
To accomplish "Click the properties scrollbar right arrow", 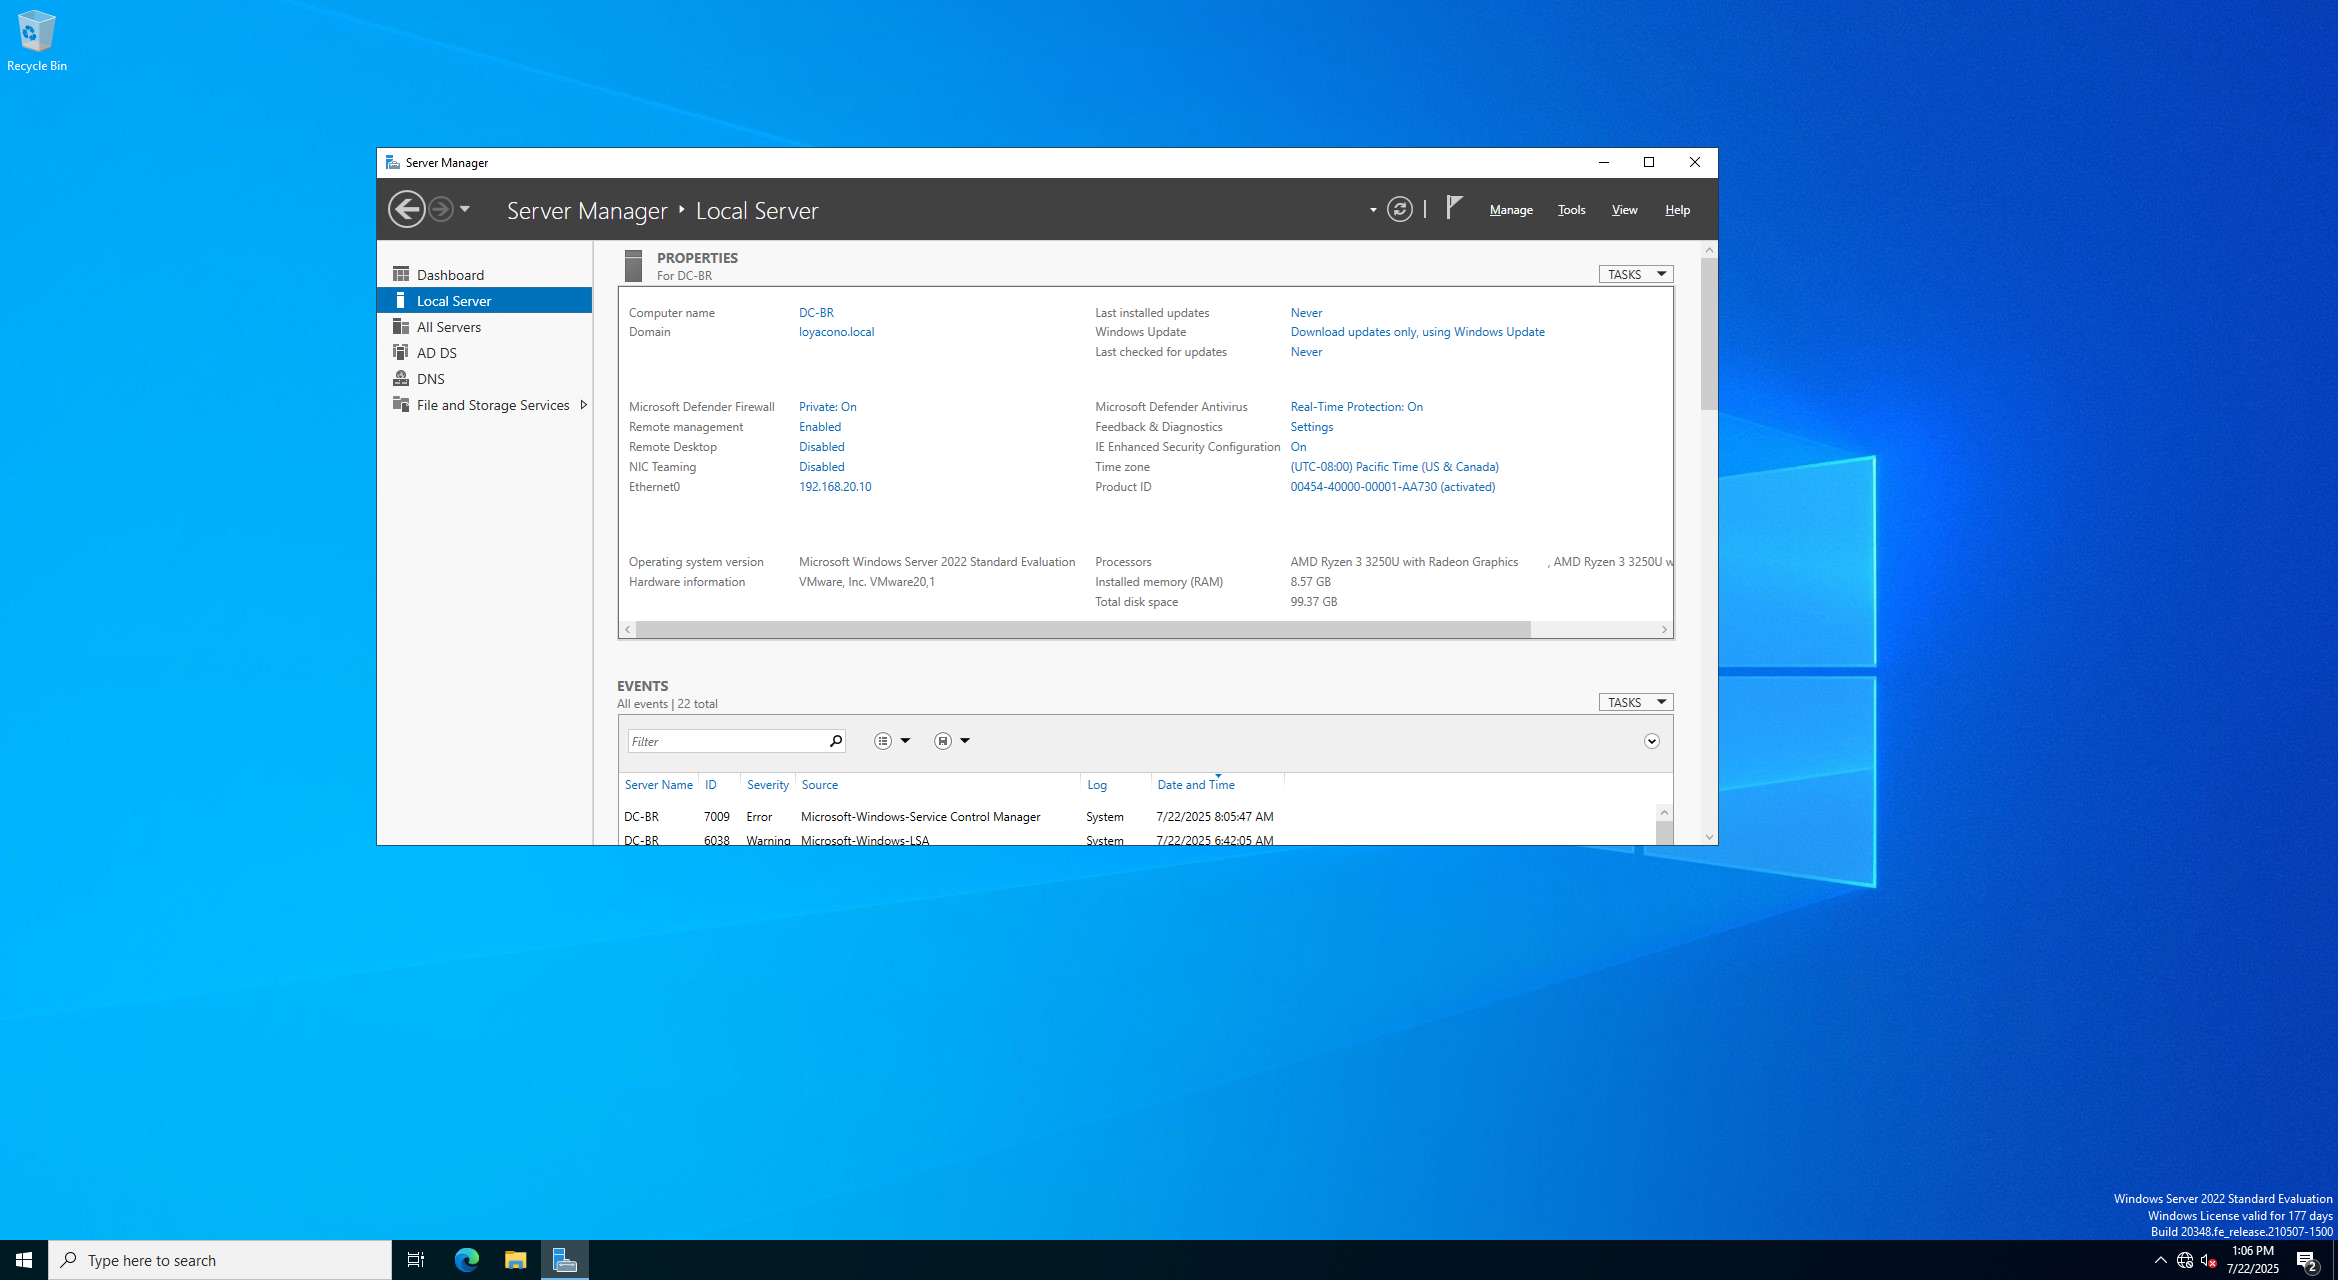I will tap(1664, 629).
